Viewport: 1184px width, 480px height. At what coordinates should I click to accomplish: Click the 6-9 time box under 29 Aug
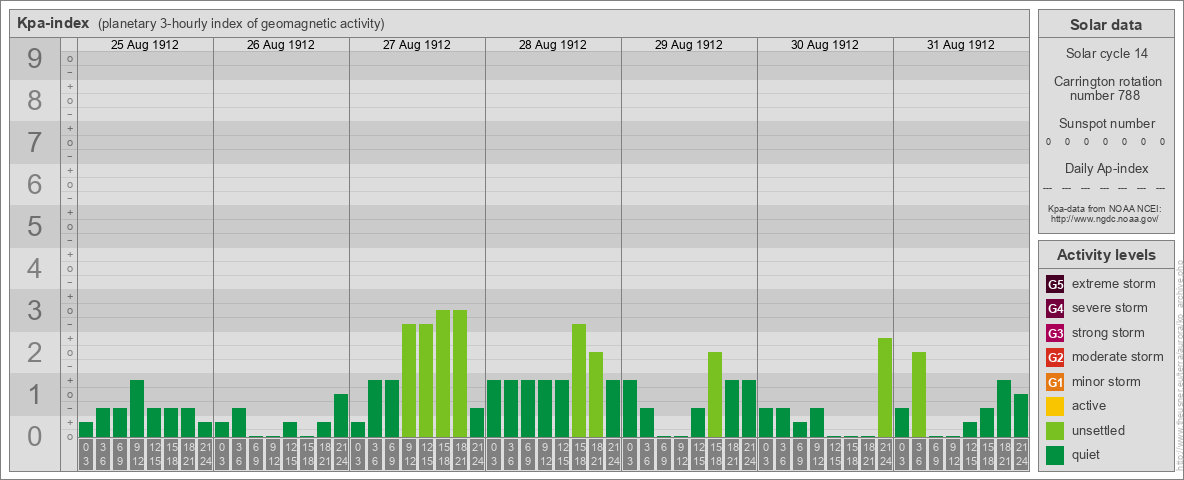point(664,455)
